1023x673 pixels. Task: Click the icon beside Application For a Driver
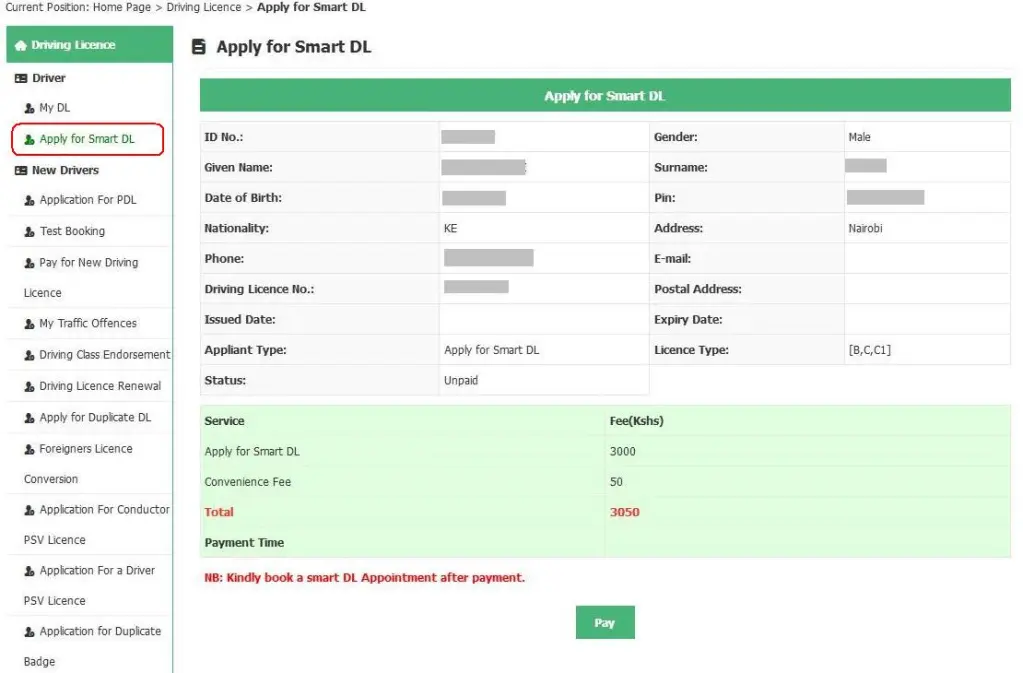pos(29,571)
